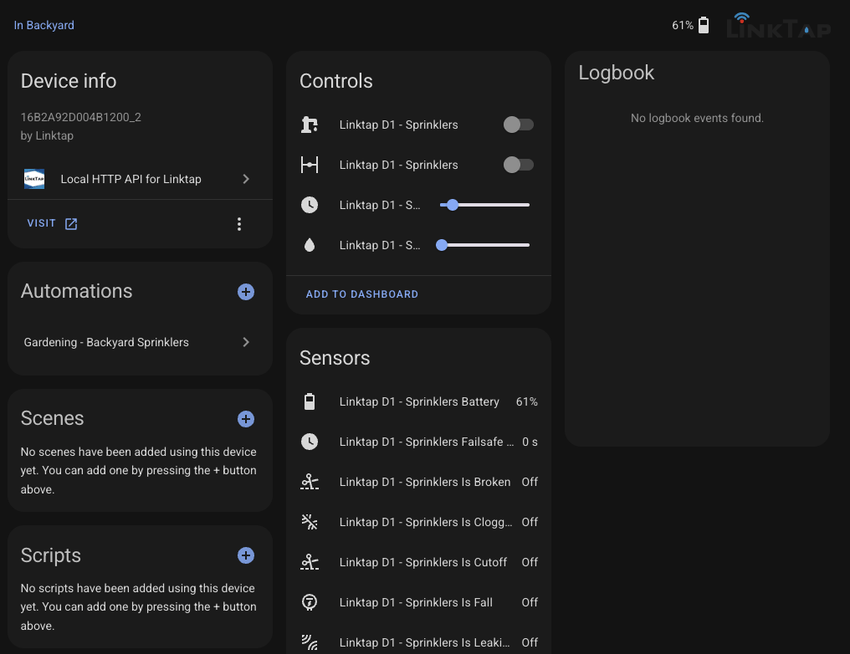850x654 pixels.
Task: Expand the Local HTTP API chevron
Action: click(246, 179)
